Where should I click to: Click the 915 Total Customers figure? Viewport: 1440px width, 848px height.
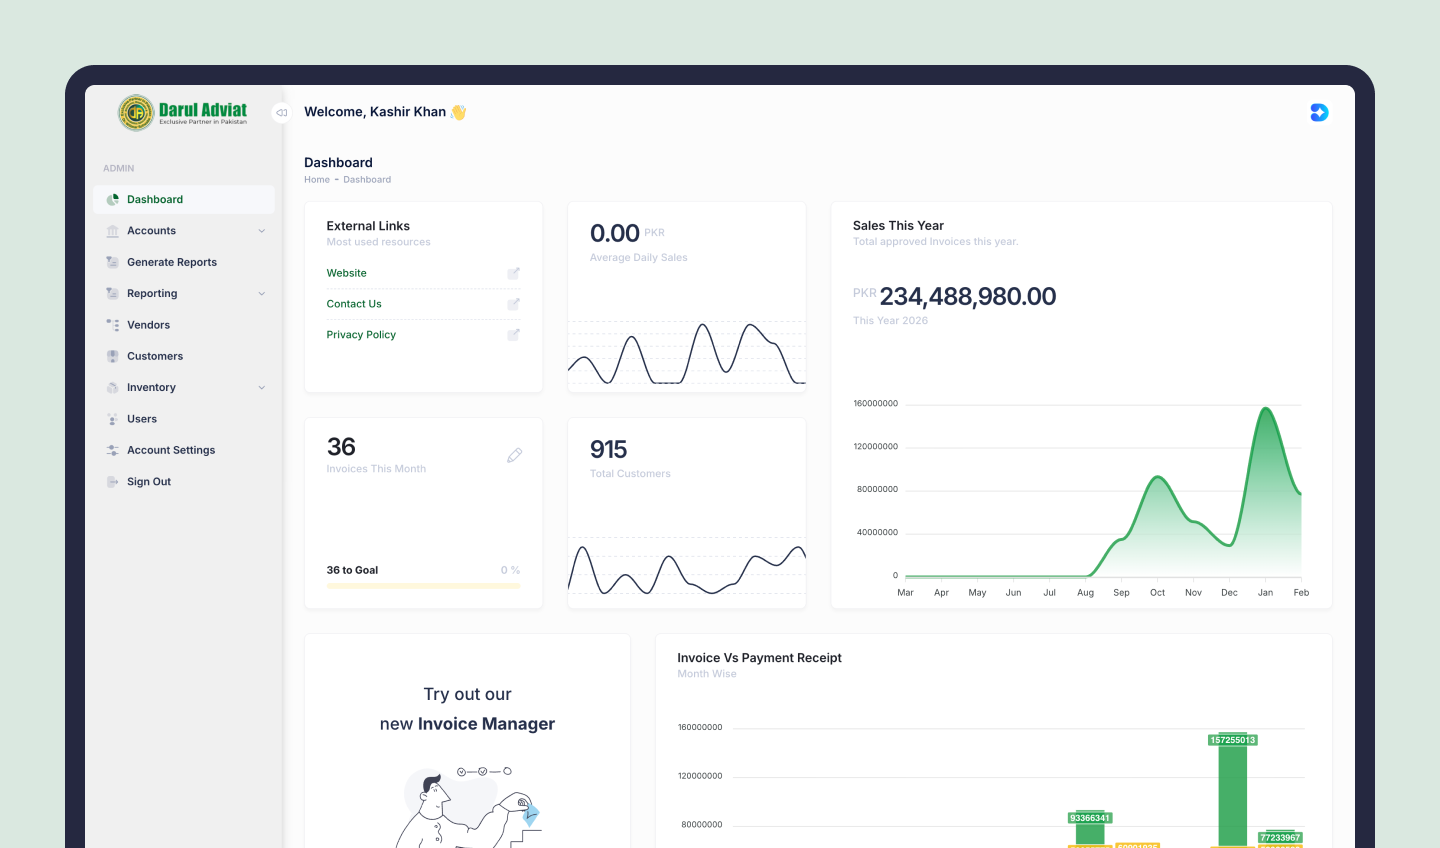coord(608,450)
